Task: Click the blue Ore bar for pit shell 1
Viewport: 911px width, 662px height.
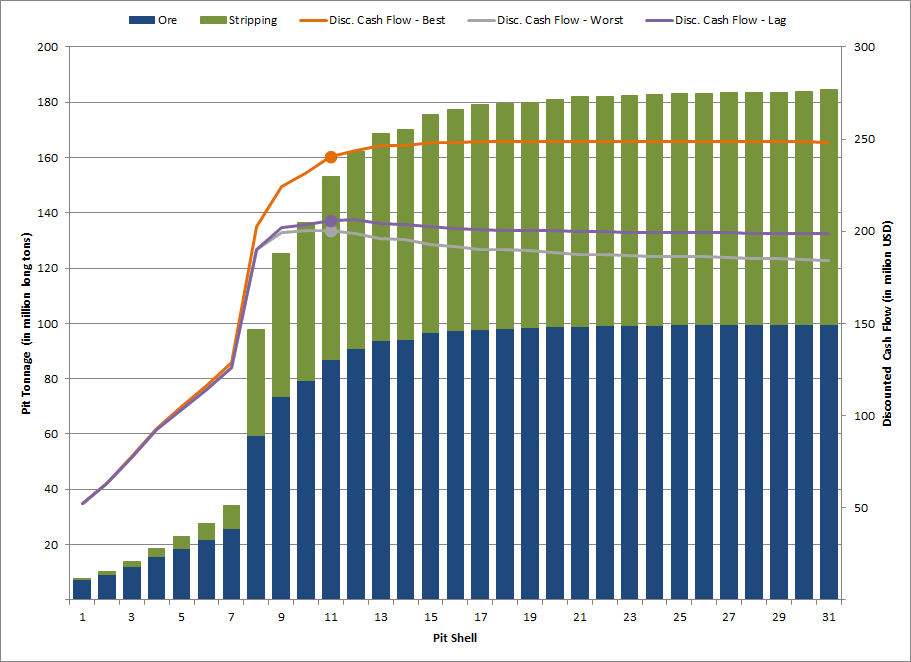Action: (82, 589)
